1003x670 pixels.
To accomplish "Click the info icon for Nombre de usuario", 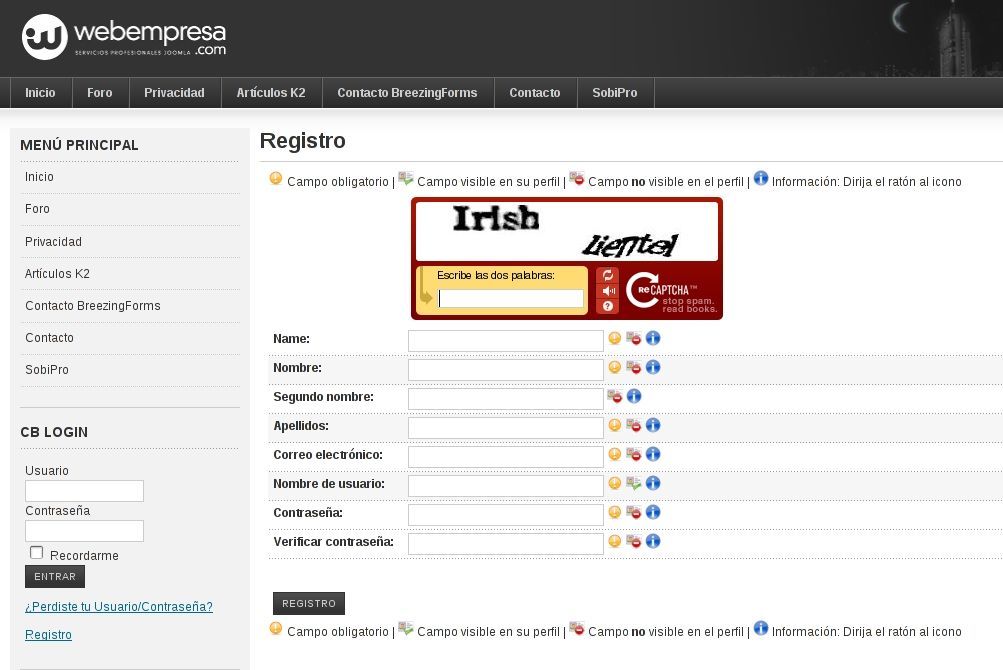I will [x=652, y=483].
